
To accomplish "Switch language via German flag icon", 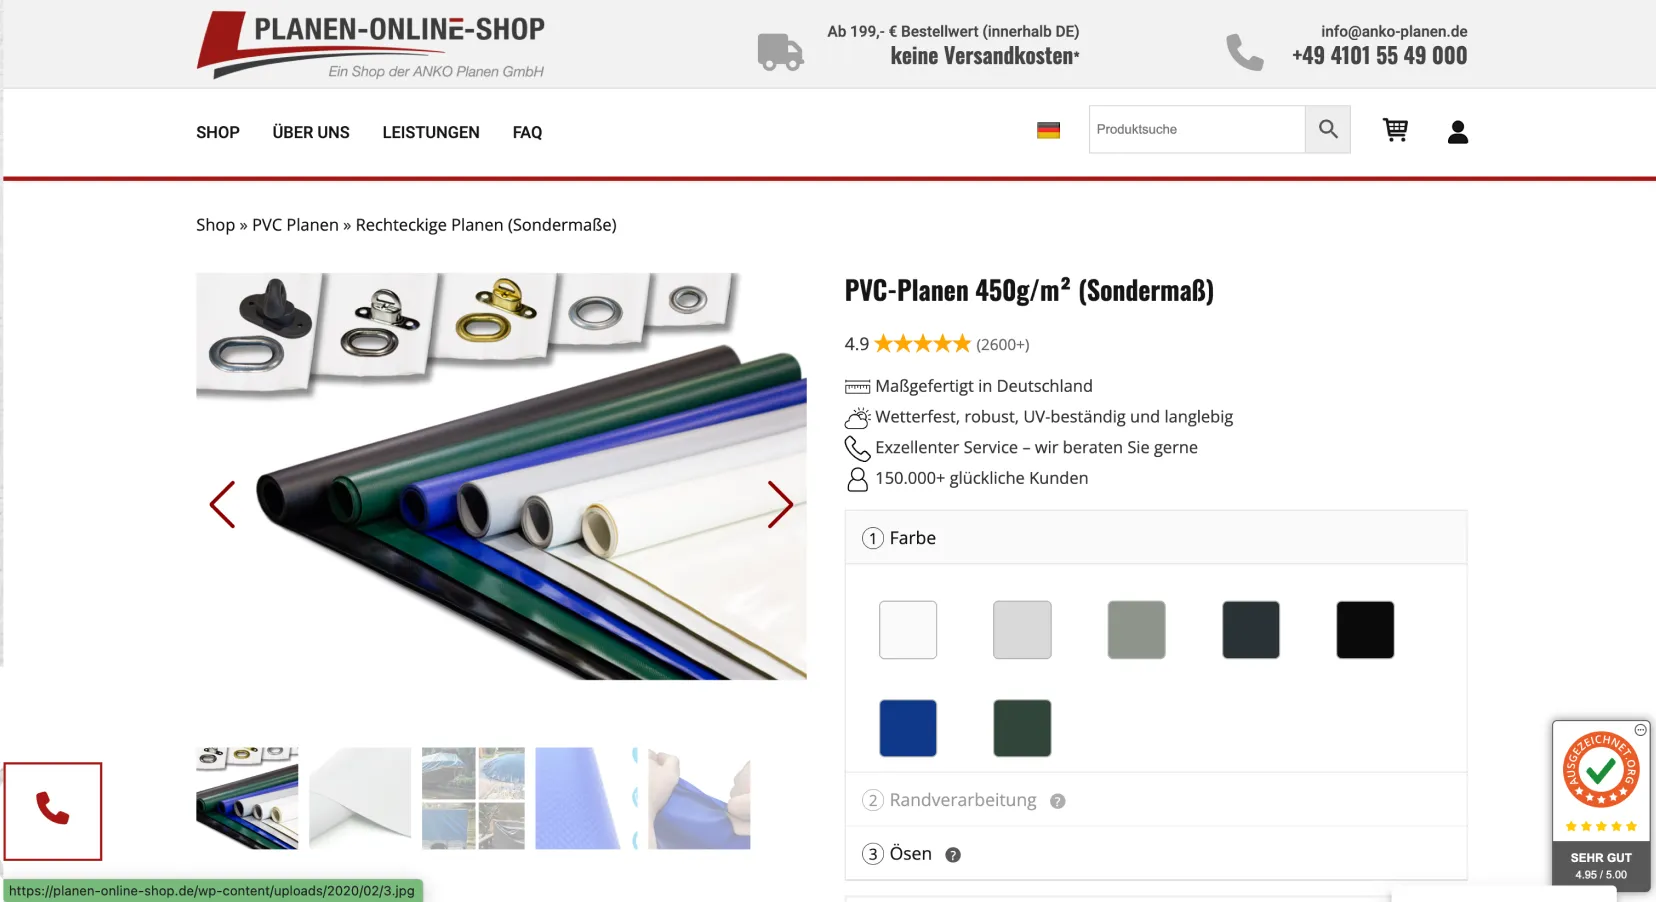I will [x=1048, y=130].
